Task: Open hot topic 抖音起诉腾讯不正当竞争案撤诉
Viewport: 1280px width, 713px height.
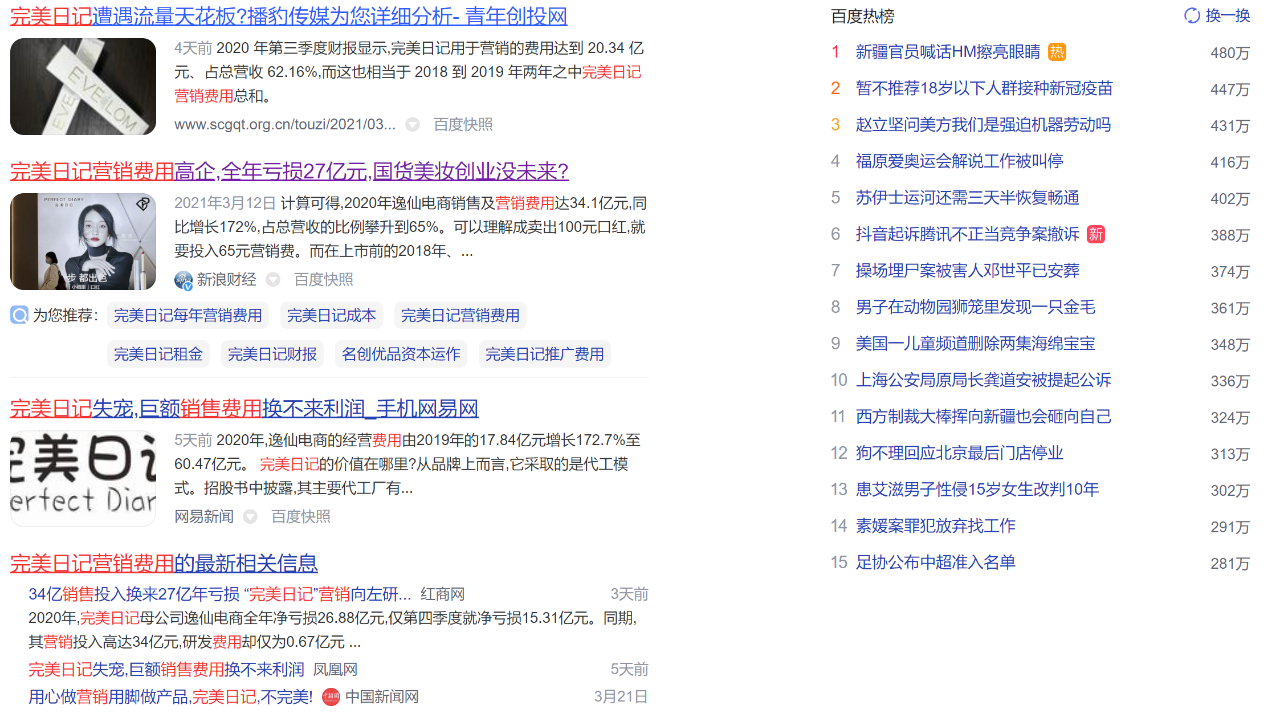Action: click(968, 234)
